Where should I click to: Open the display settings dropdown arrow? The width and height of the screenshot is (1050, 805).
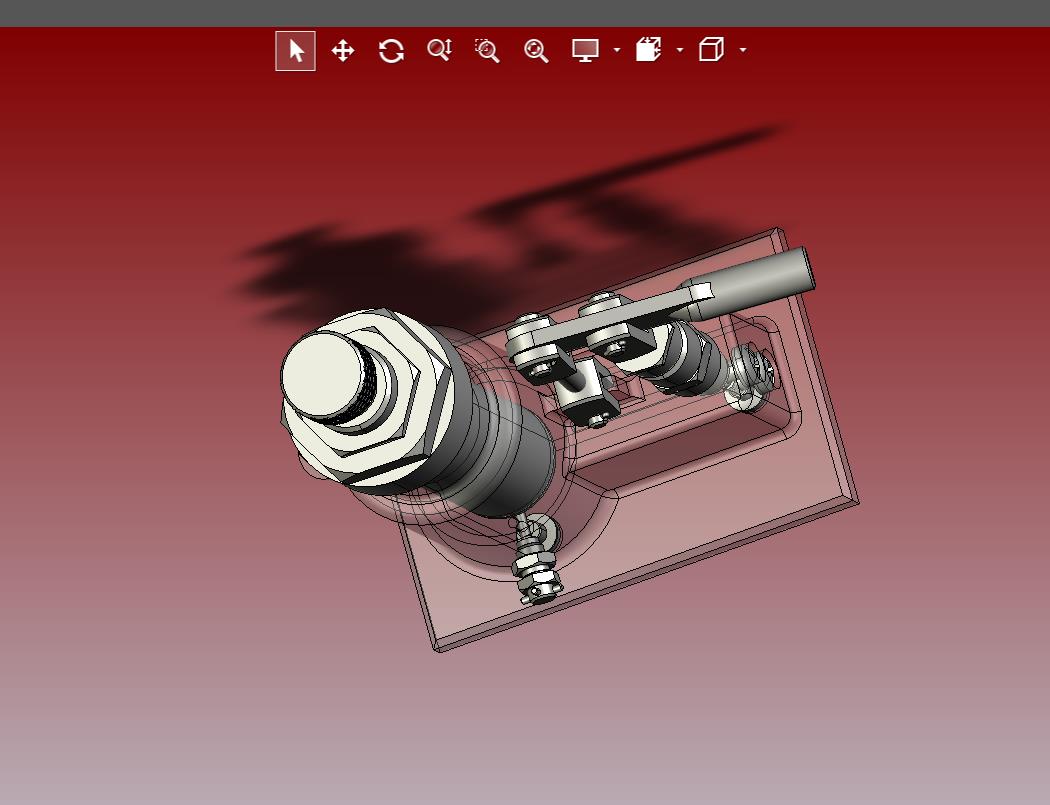click(x=617, y=50)
